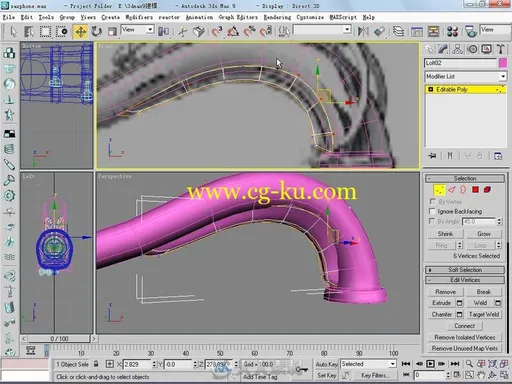This screenshot has width=512, height=384.
Task: Expand the Soft Selection rollout
Action: click(465, 270)
